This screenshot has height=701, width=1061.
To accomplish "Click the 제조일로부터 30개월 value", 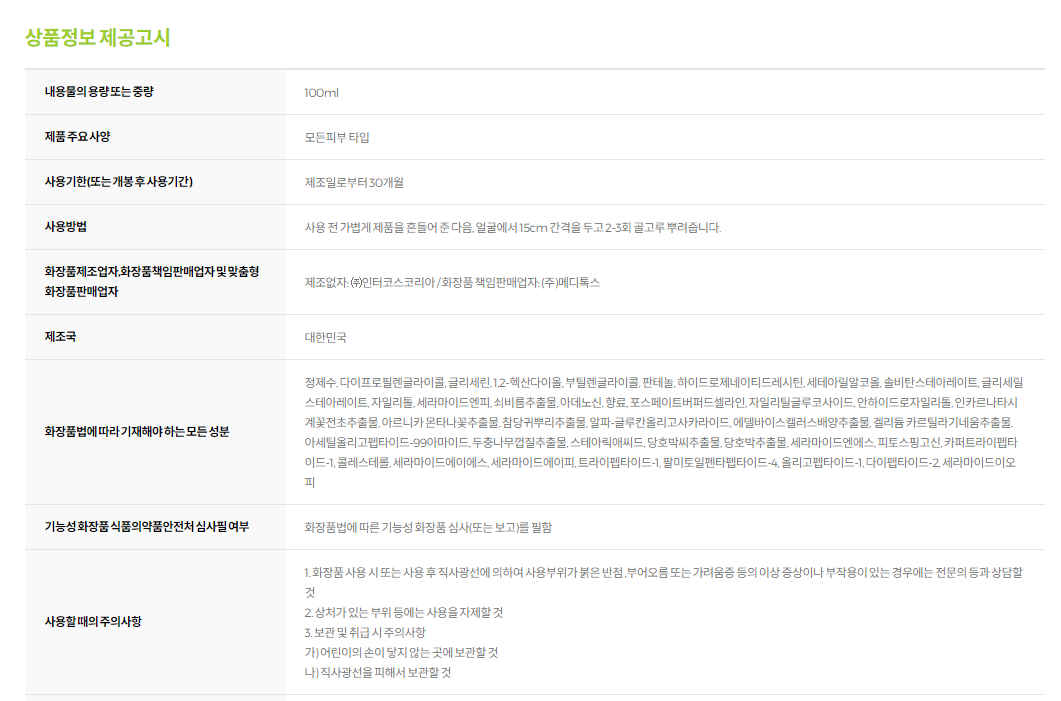I will (x=354, y=183).
